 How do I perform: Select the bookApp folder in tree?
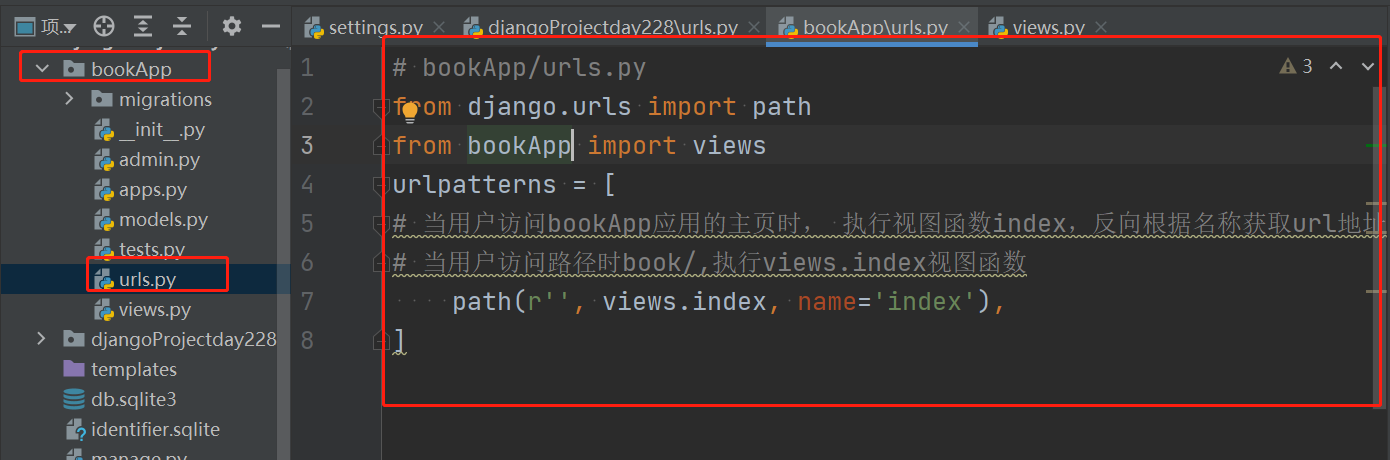[131, 69]
